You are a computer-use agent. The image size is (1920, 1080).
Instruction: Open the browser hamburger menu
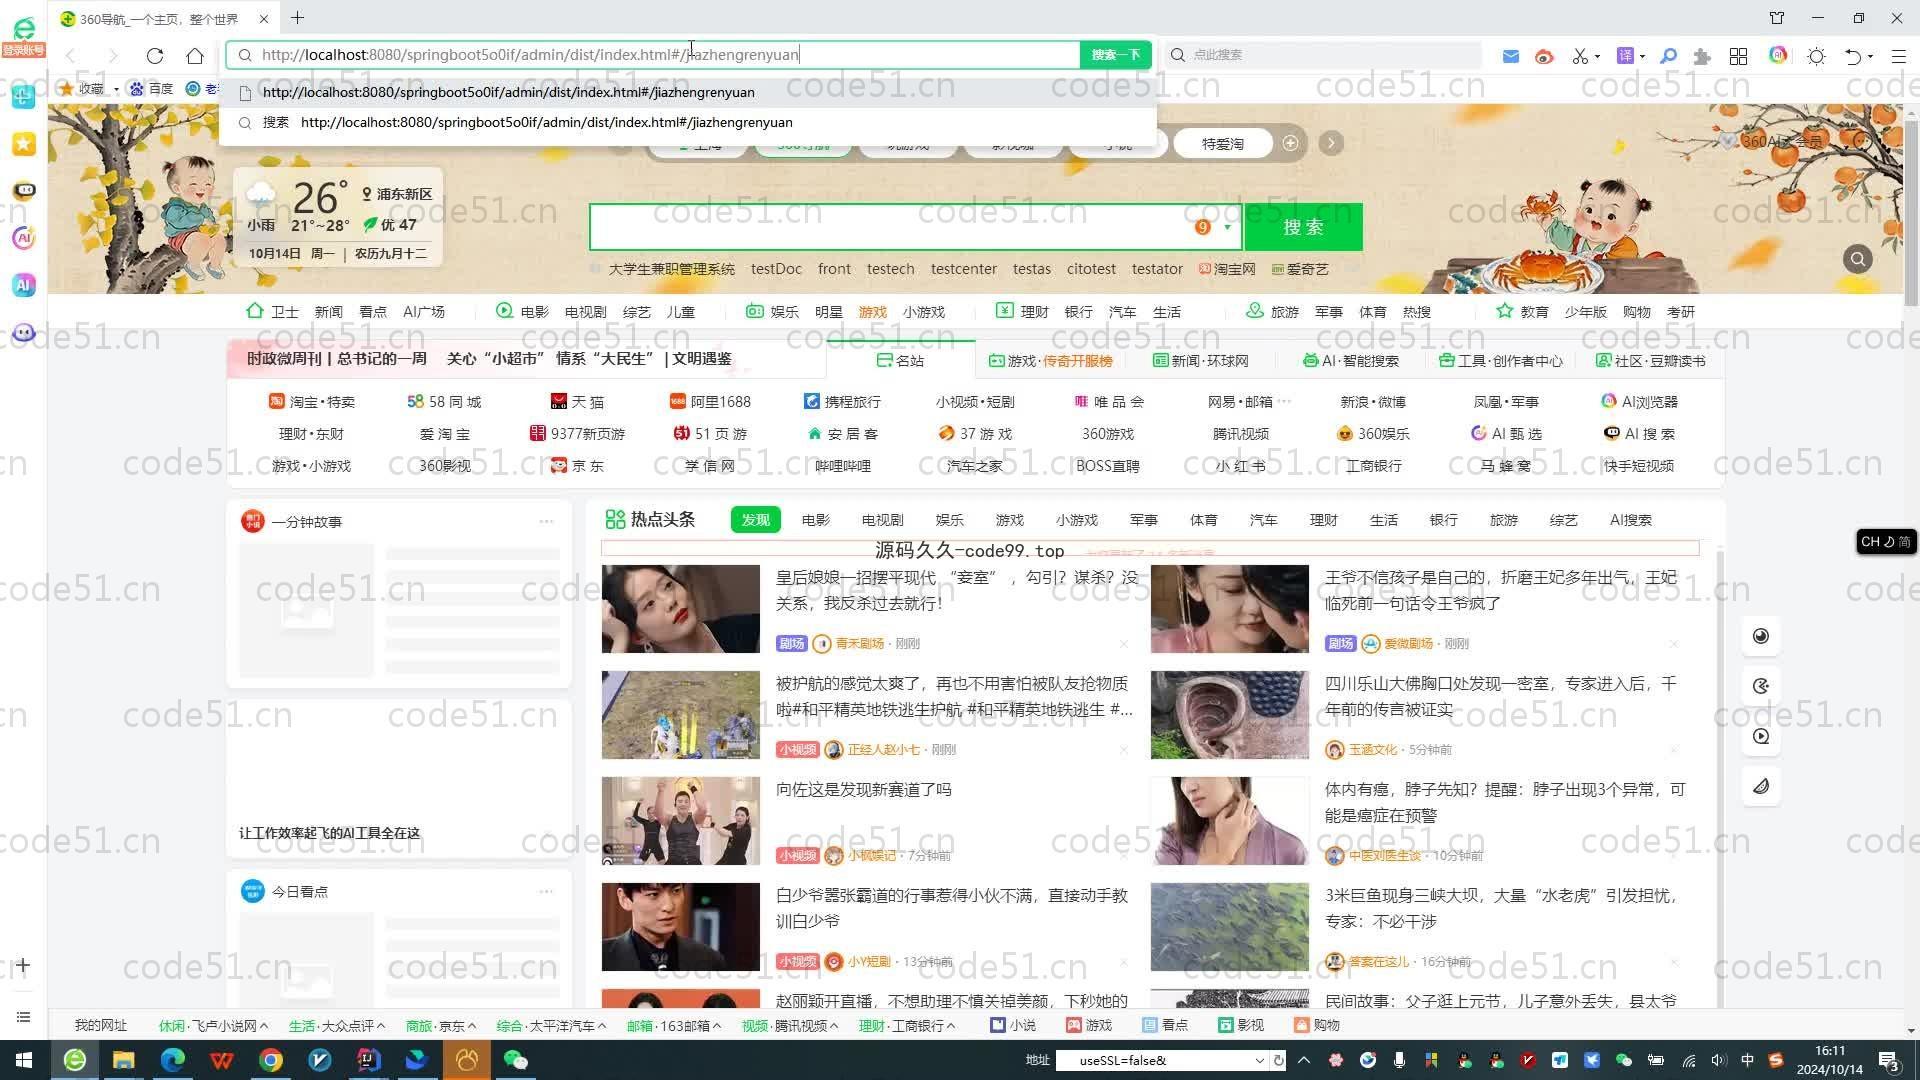1898,56
